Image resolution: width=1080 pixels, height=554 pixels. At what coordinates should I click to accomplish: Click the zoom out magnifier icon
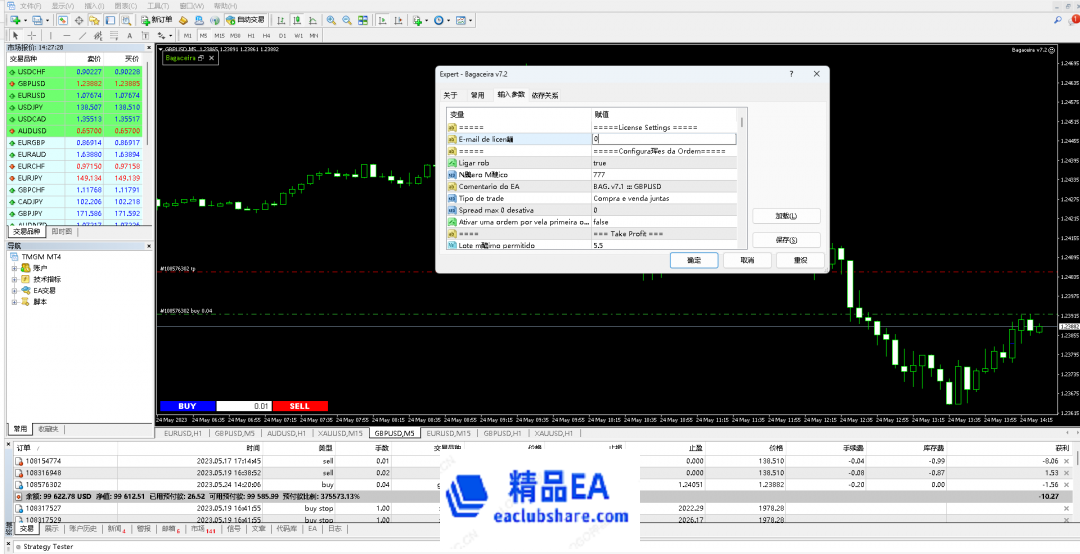(346, 20)
